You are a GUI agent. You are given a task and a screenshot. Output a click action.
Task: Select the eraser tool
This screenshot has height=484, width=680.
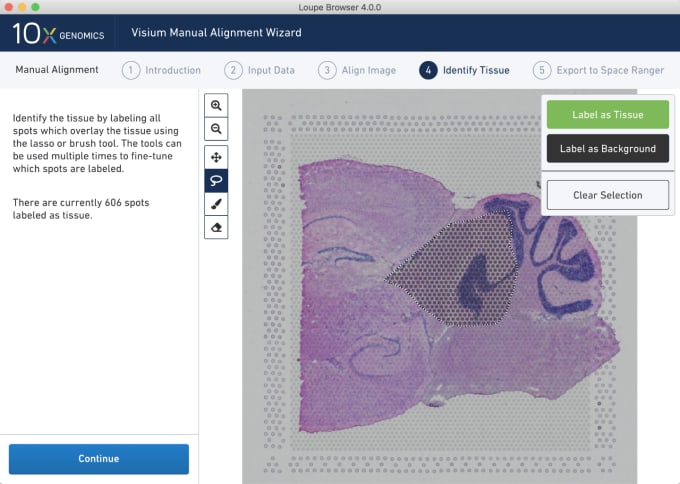coord(216,227)
